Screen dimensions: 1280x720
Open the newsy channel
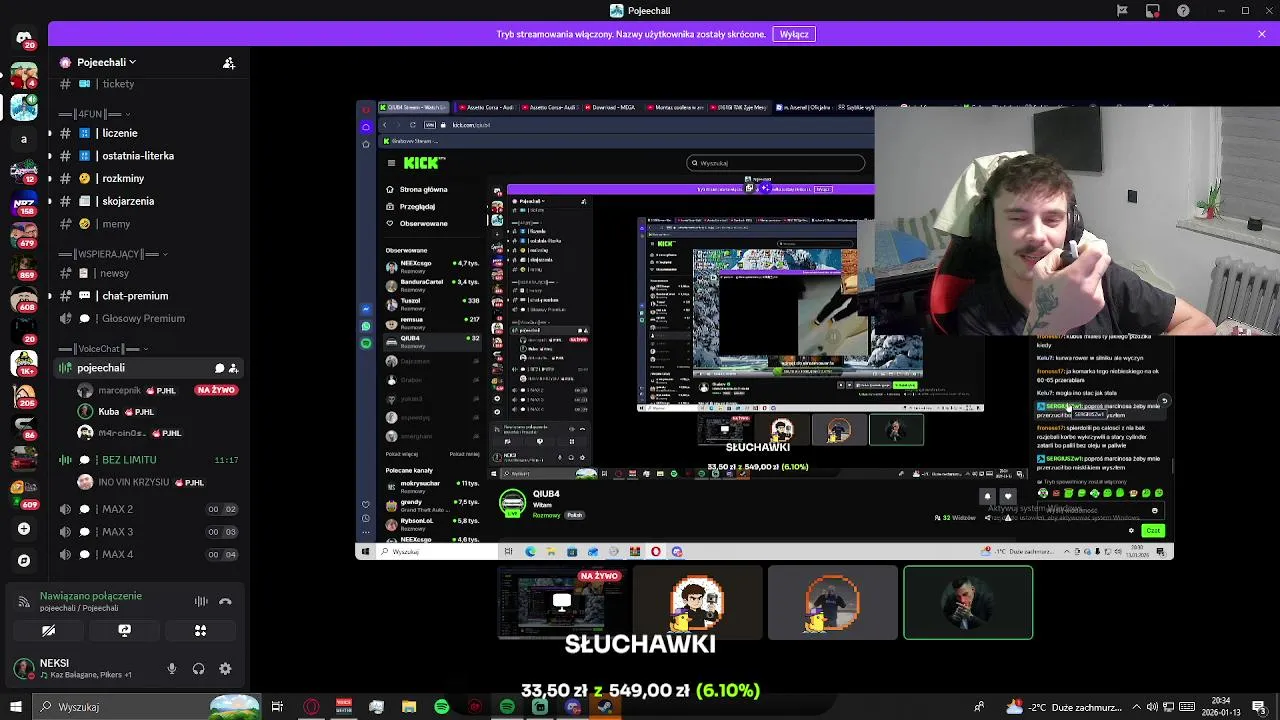click(x=148, y=273)
